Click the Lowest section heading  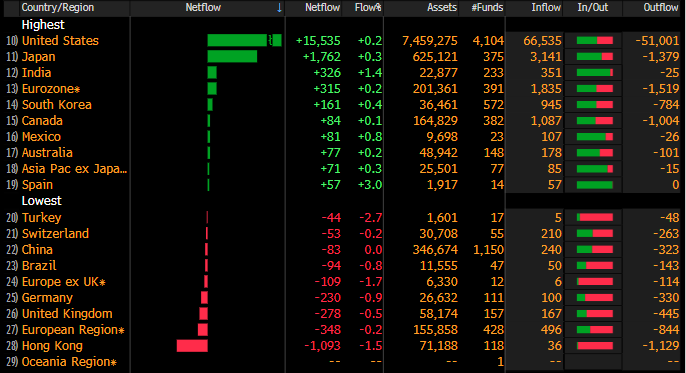click(x=42, y=201)
